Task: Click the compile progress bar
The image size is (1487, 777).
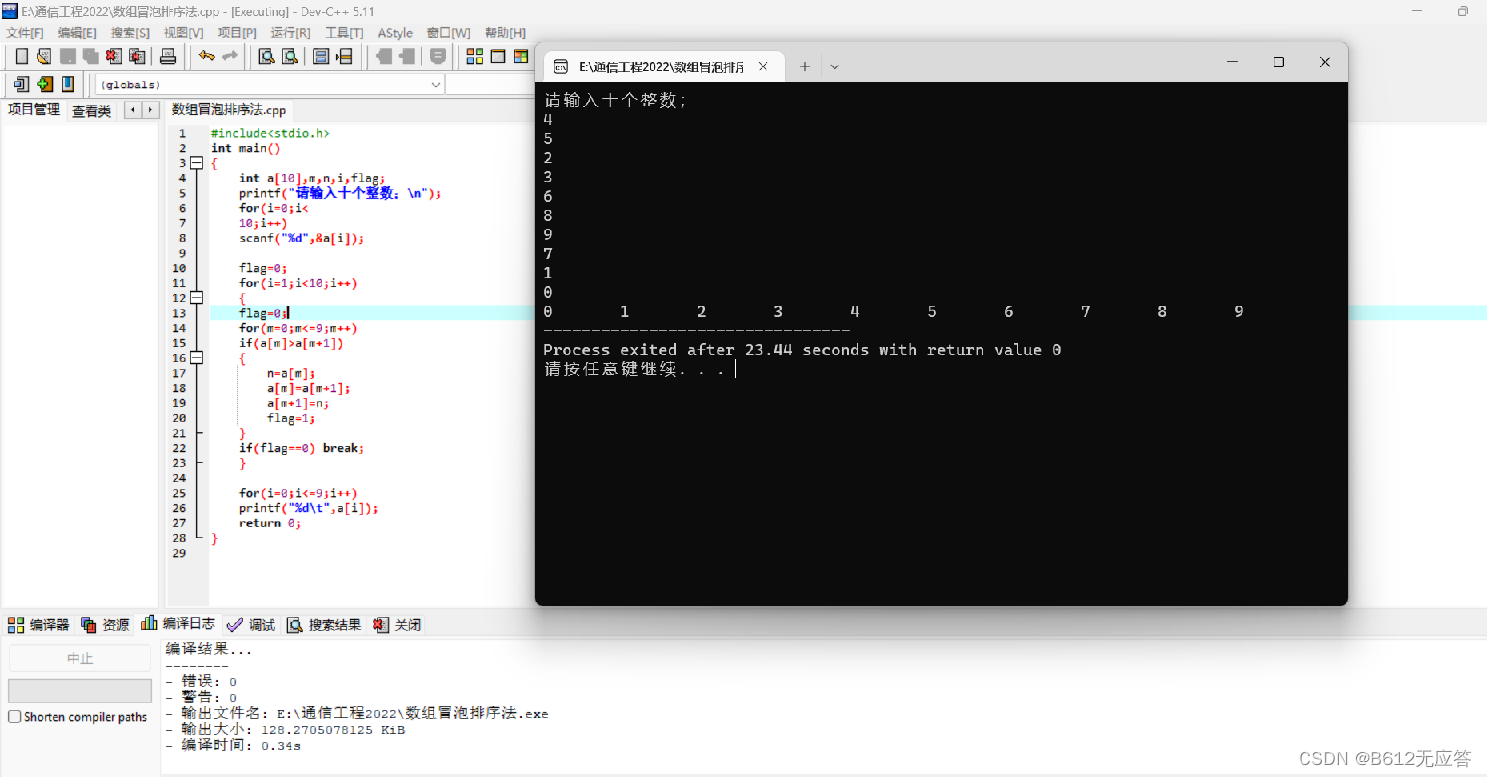Action: (80, 691)
